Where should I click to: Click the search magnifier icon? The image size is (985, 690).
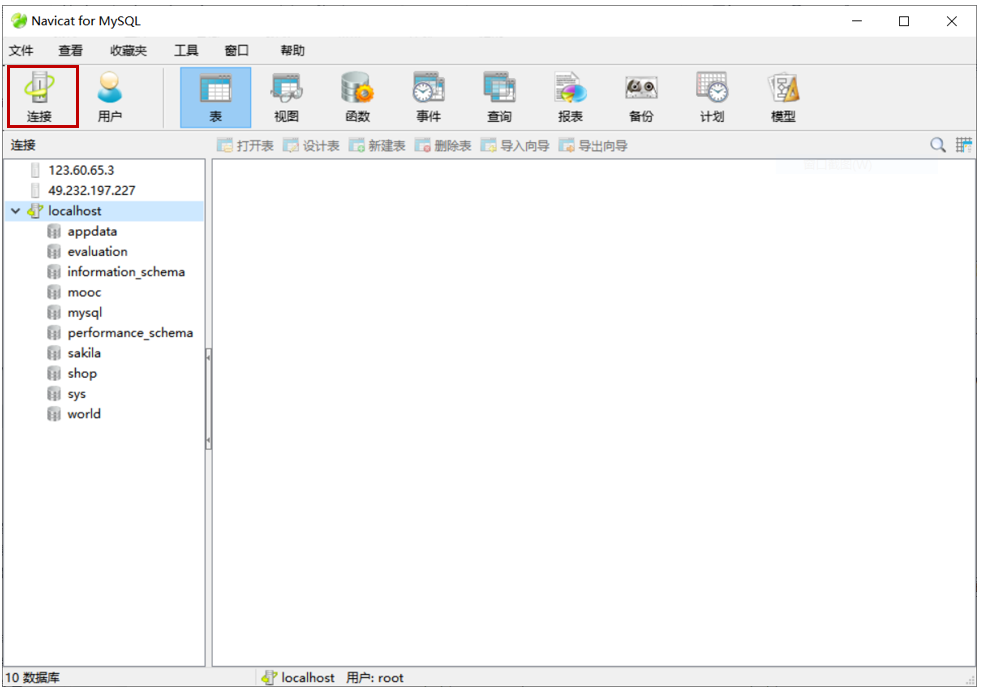point(937,145)
